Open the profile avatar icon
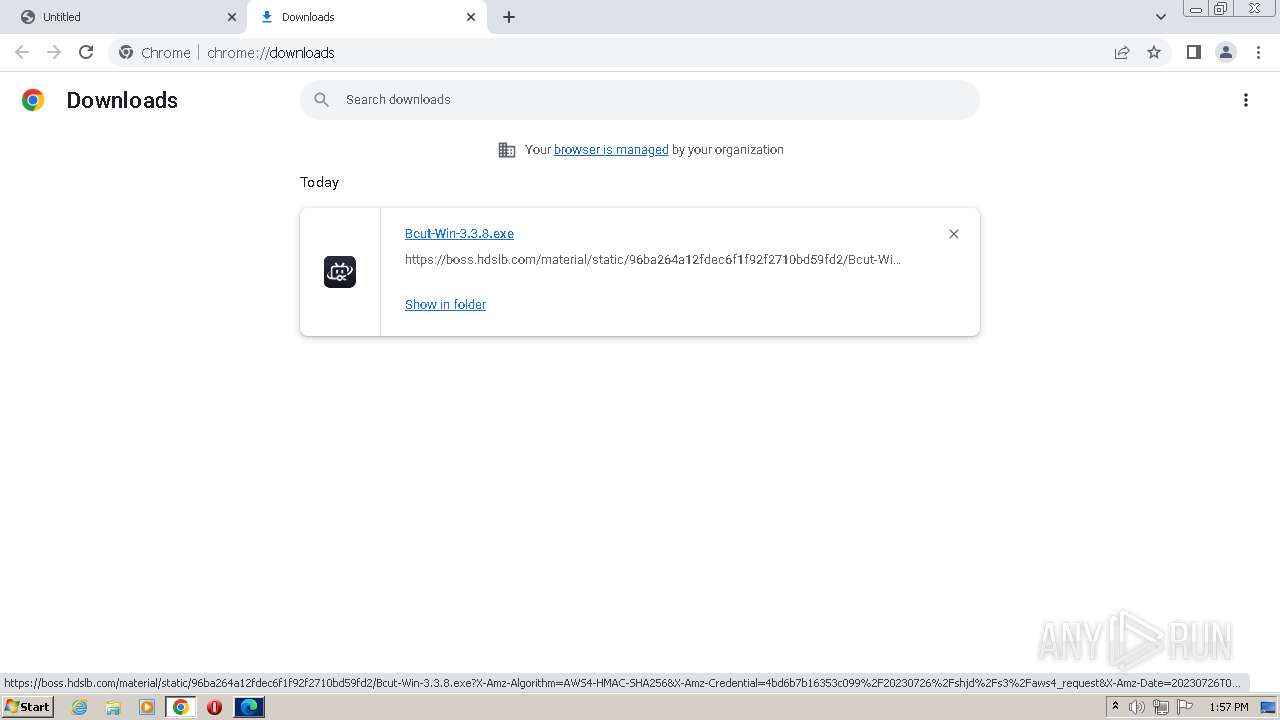 pos(1225,52)
